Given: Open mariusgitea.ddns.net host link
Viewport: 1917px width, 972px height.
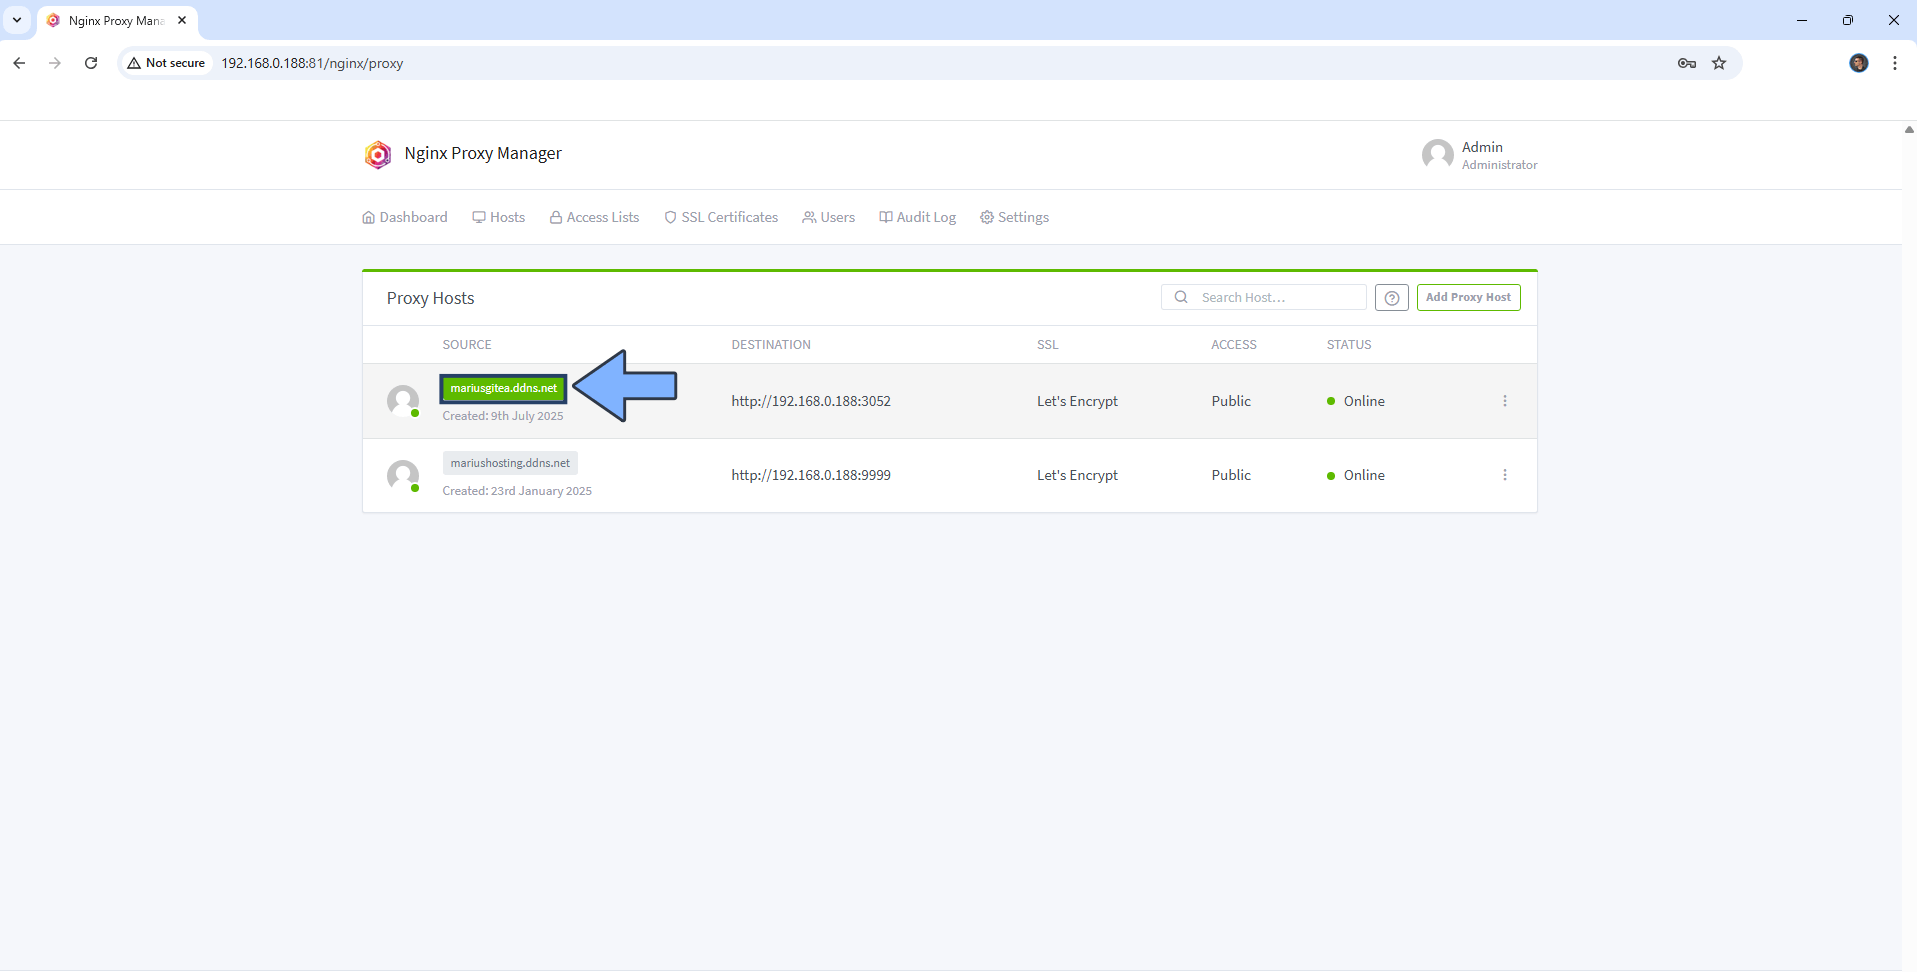Looking at the screenshot, I should tap(504, 388).
